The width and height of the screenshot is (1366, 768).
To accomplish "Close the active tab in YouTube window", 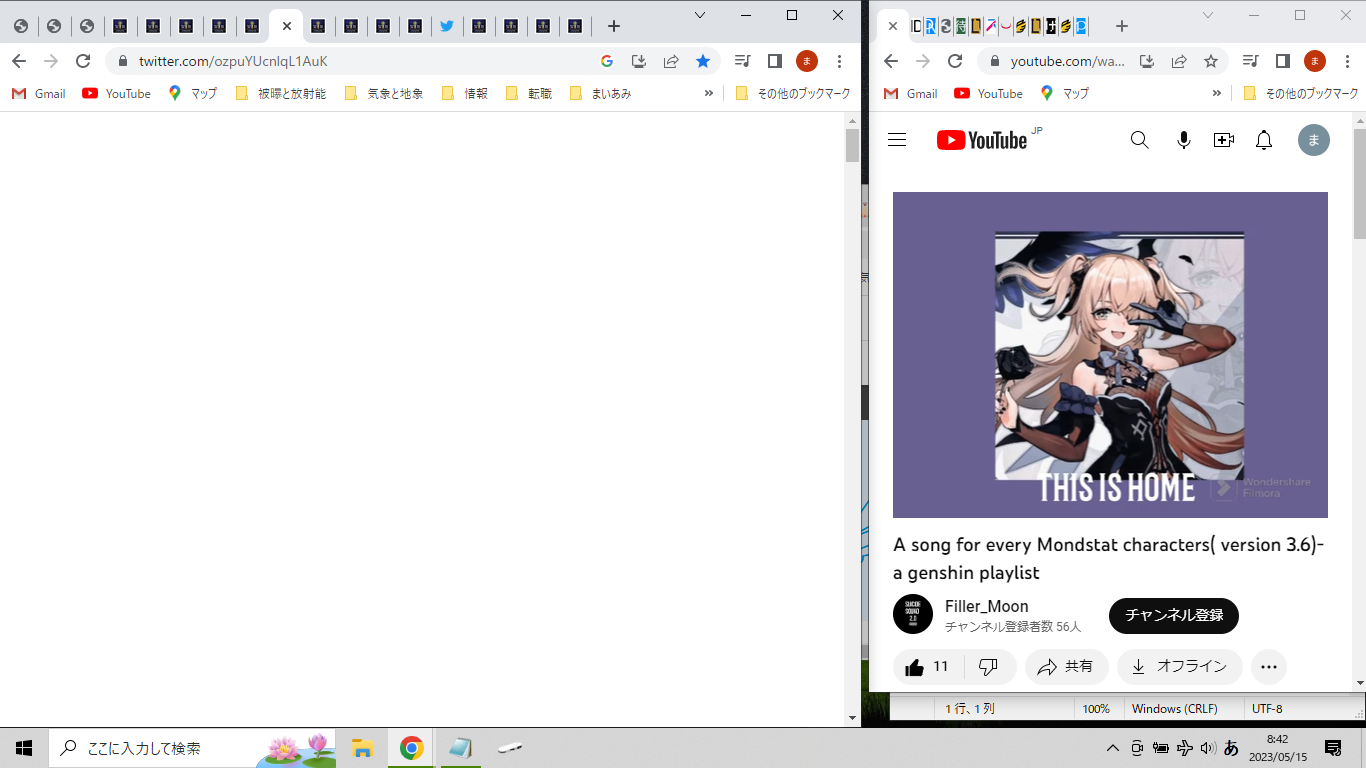I will [893, 26].
